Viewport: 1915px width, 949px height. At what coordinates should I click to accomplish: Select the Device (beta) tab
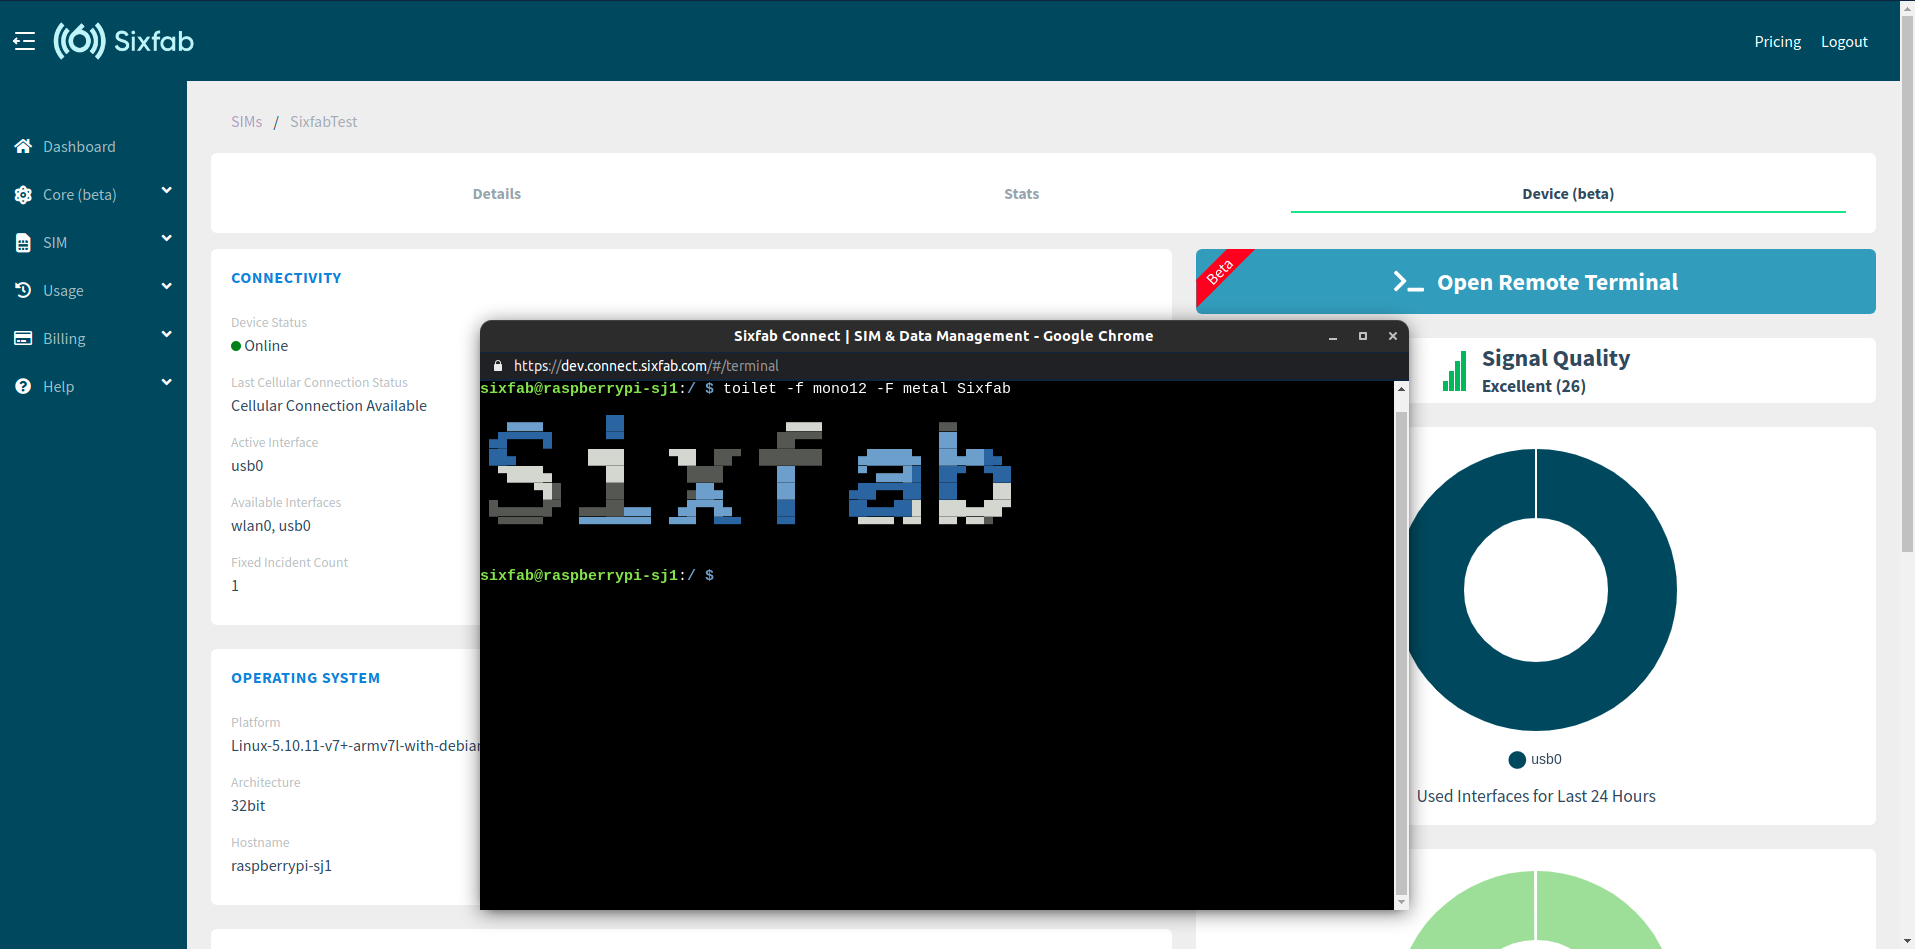[x=1568, y=194]
